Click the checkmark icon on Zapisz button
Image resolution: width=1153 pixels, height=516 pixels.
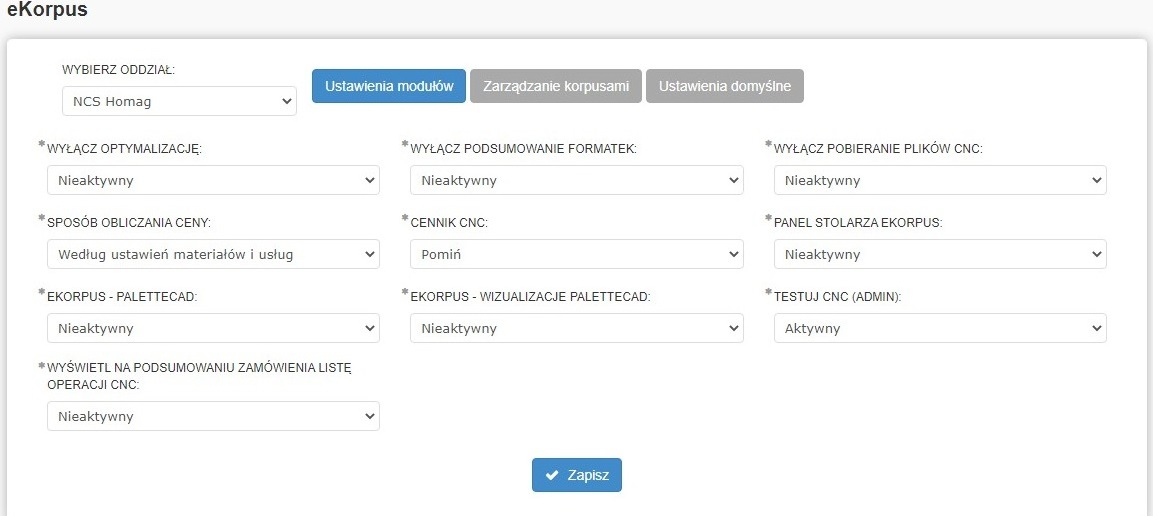pos(552,475)
